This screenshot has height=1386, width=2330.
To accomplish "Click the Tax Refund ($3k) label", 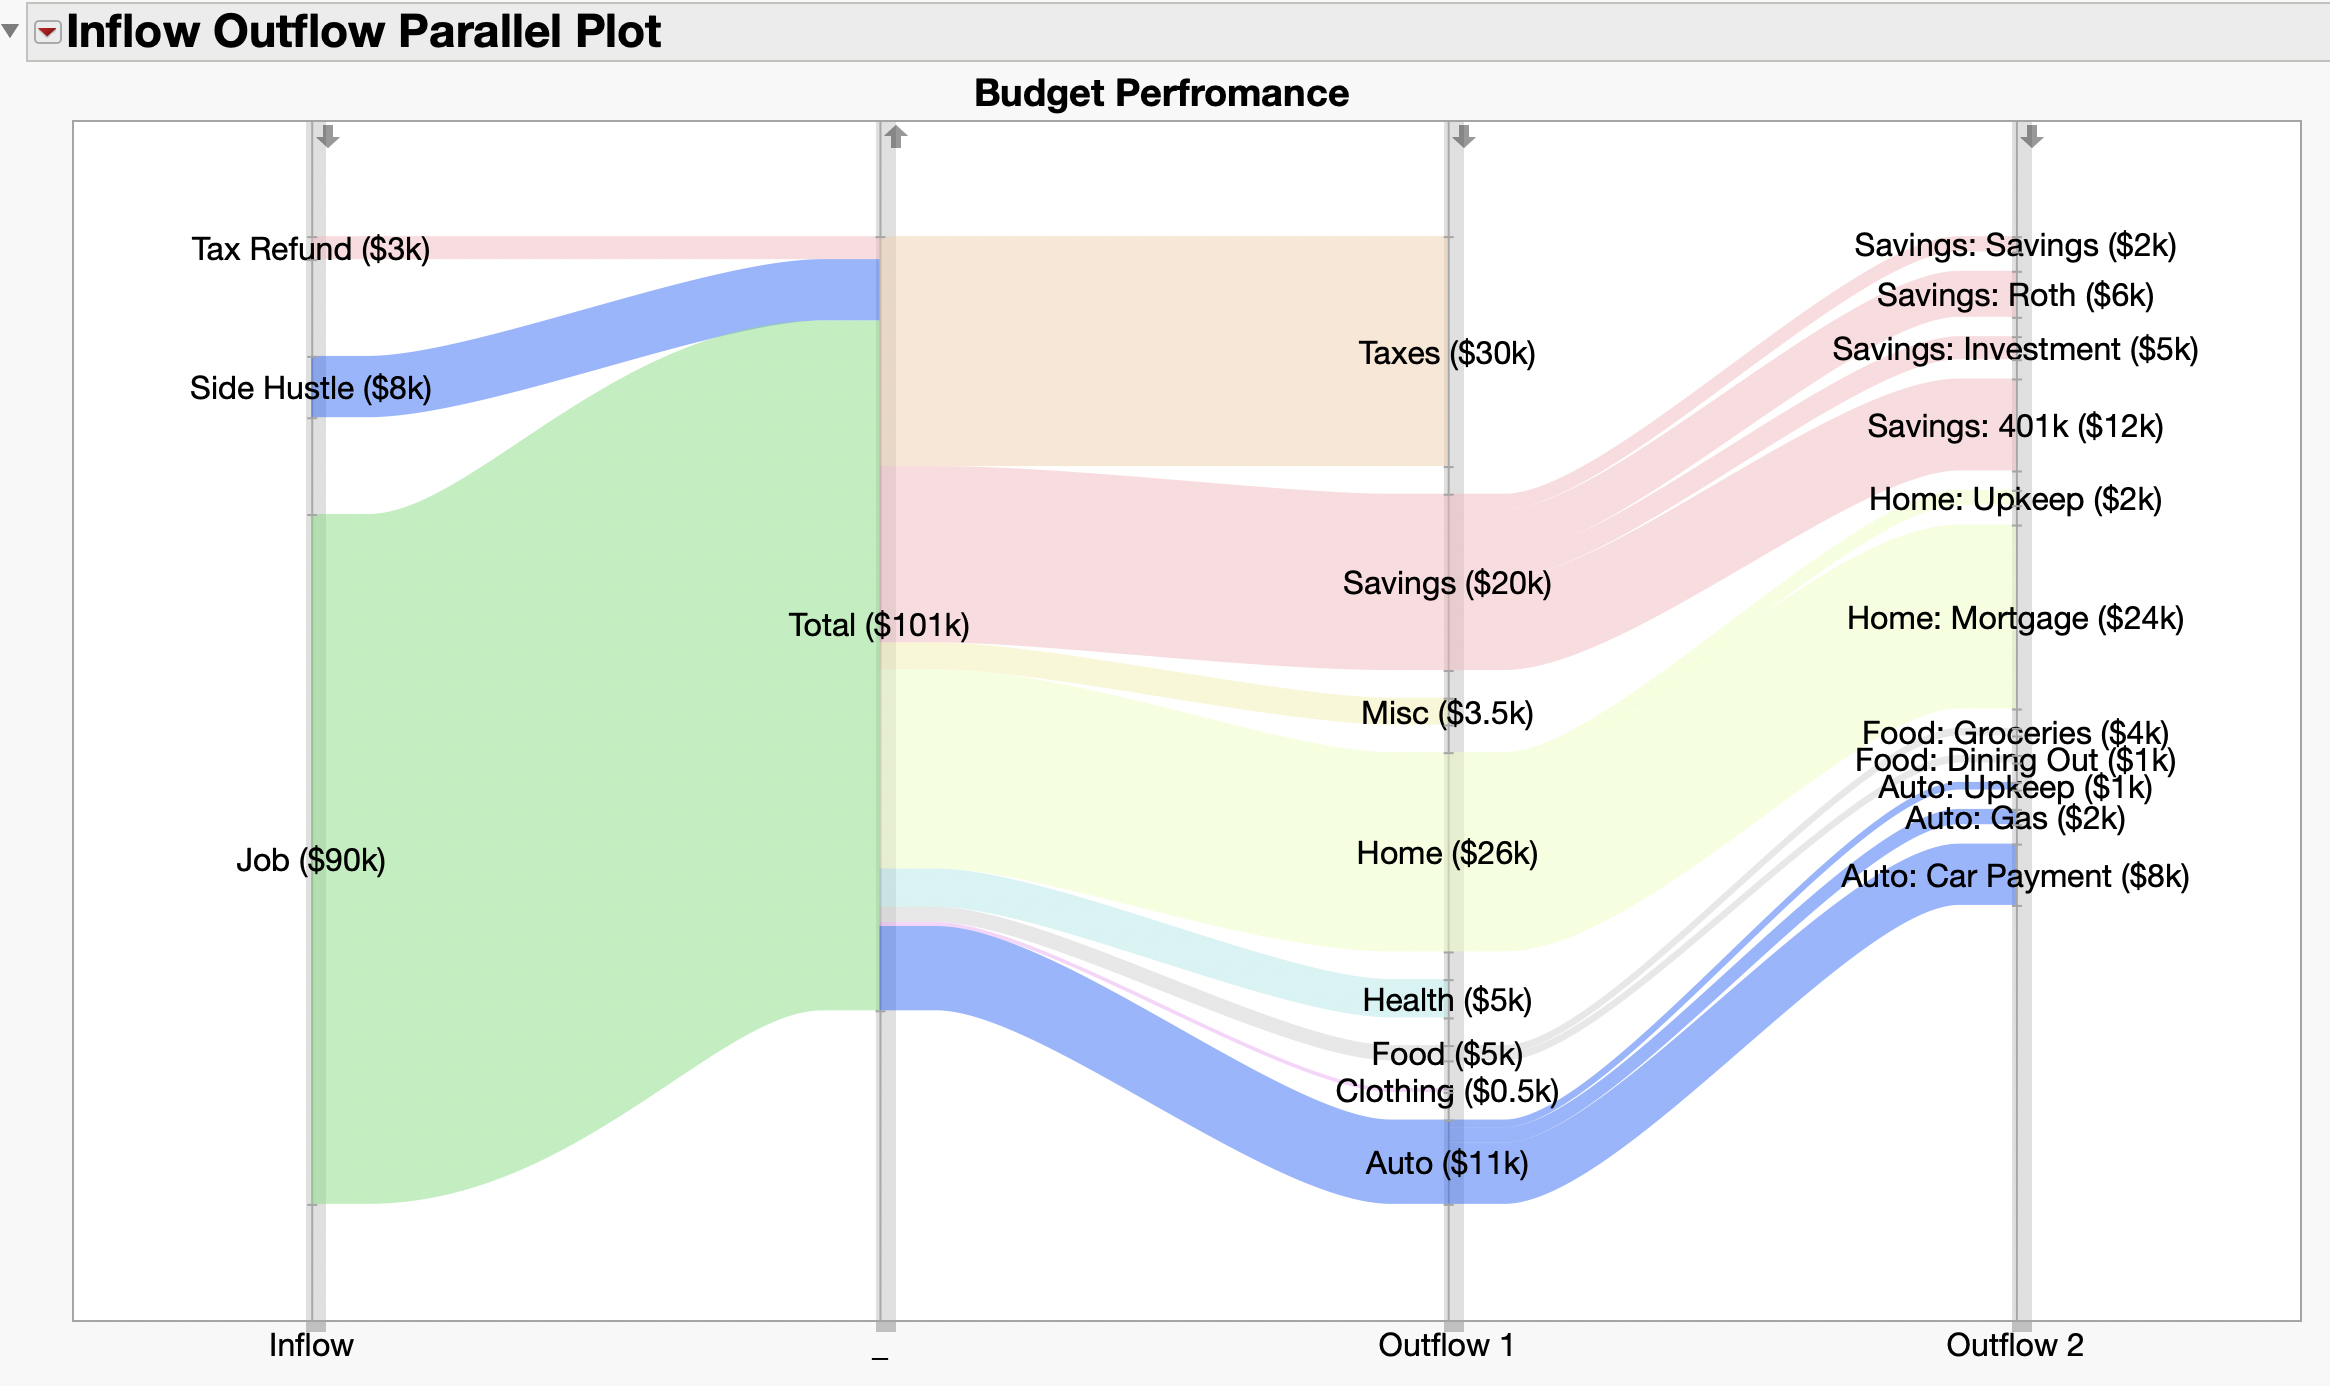I will tap(311, 249).
